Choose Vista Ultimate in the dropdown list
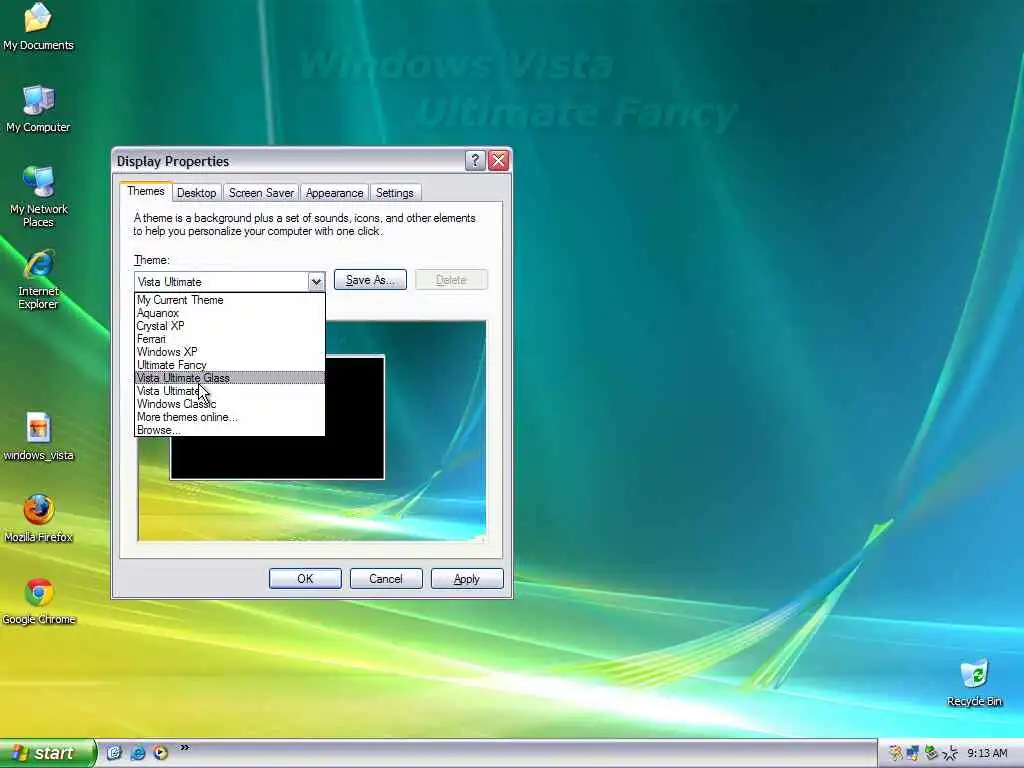 [x=229, y=391]
